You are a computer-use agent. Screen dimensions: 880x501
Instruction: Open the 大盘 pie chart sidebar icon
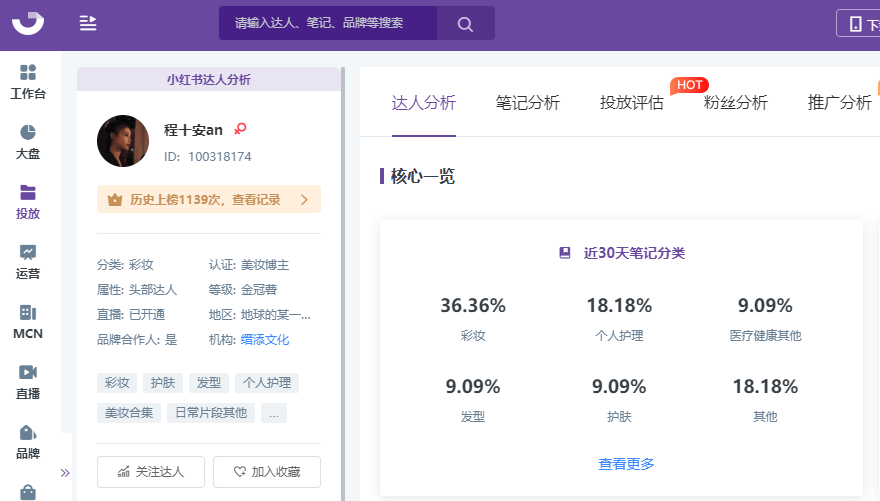pyautogui.click(x=28, y=141)
